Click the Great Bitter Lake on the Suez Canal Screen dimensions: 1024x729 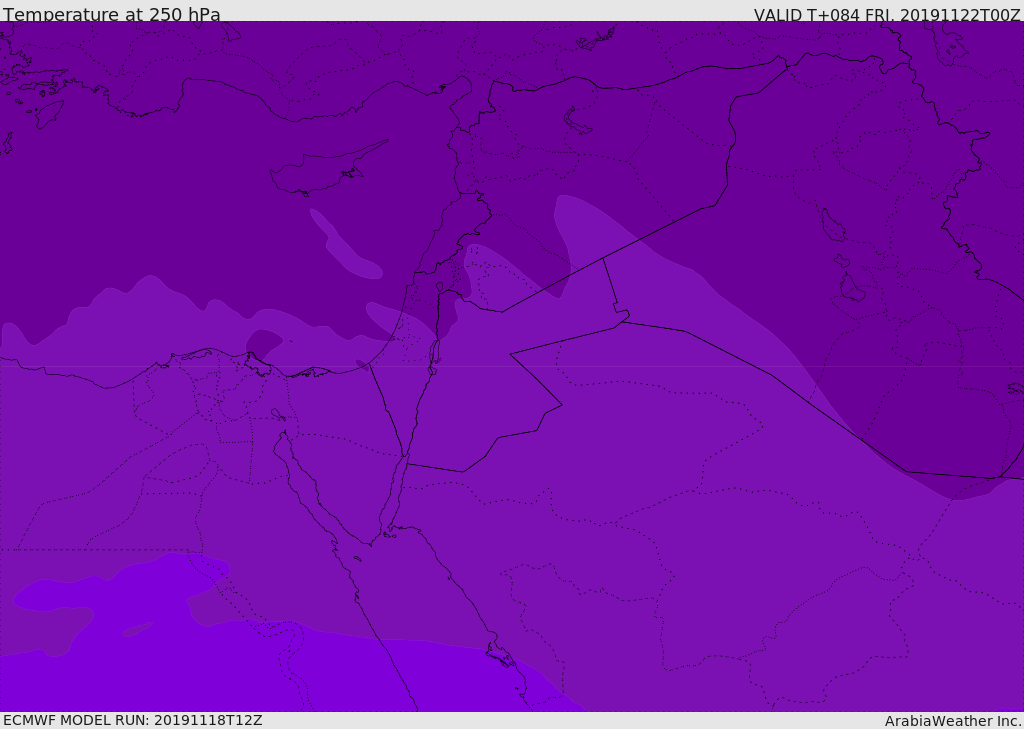point(278,414)
